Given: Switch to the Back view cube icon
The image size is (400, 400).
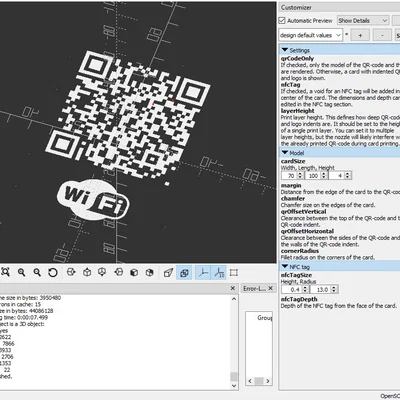Looking at the screenshot, I should 150,272.
